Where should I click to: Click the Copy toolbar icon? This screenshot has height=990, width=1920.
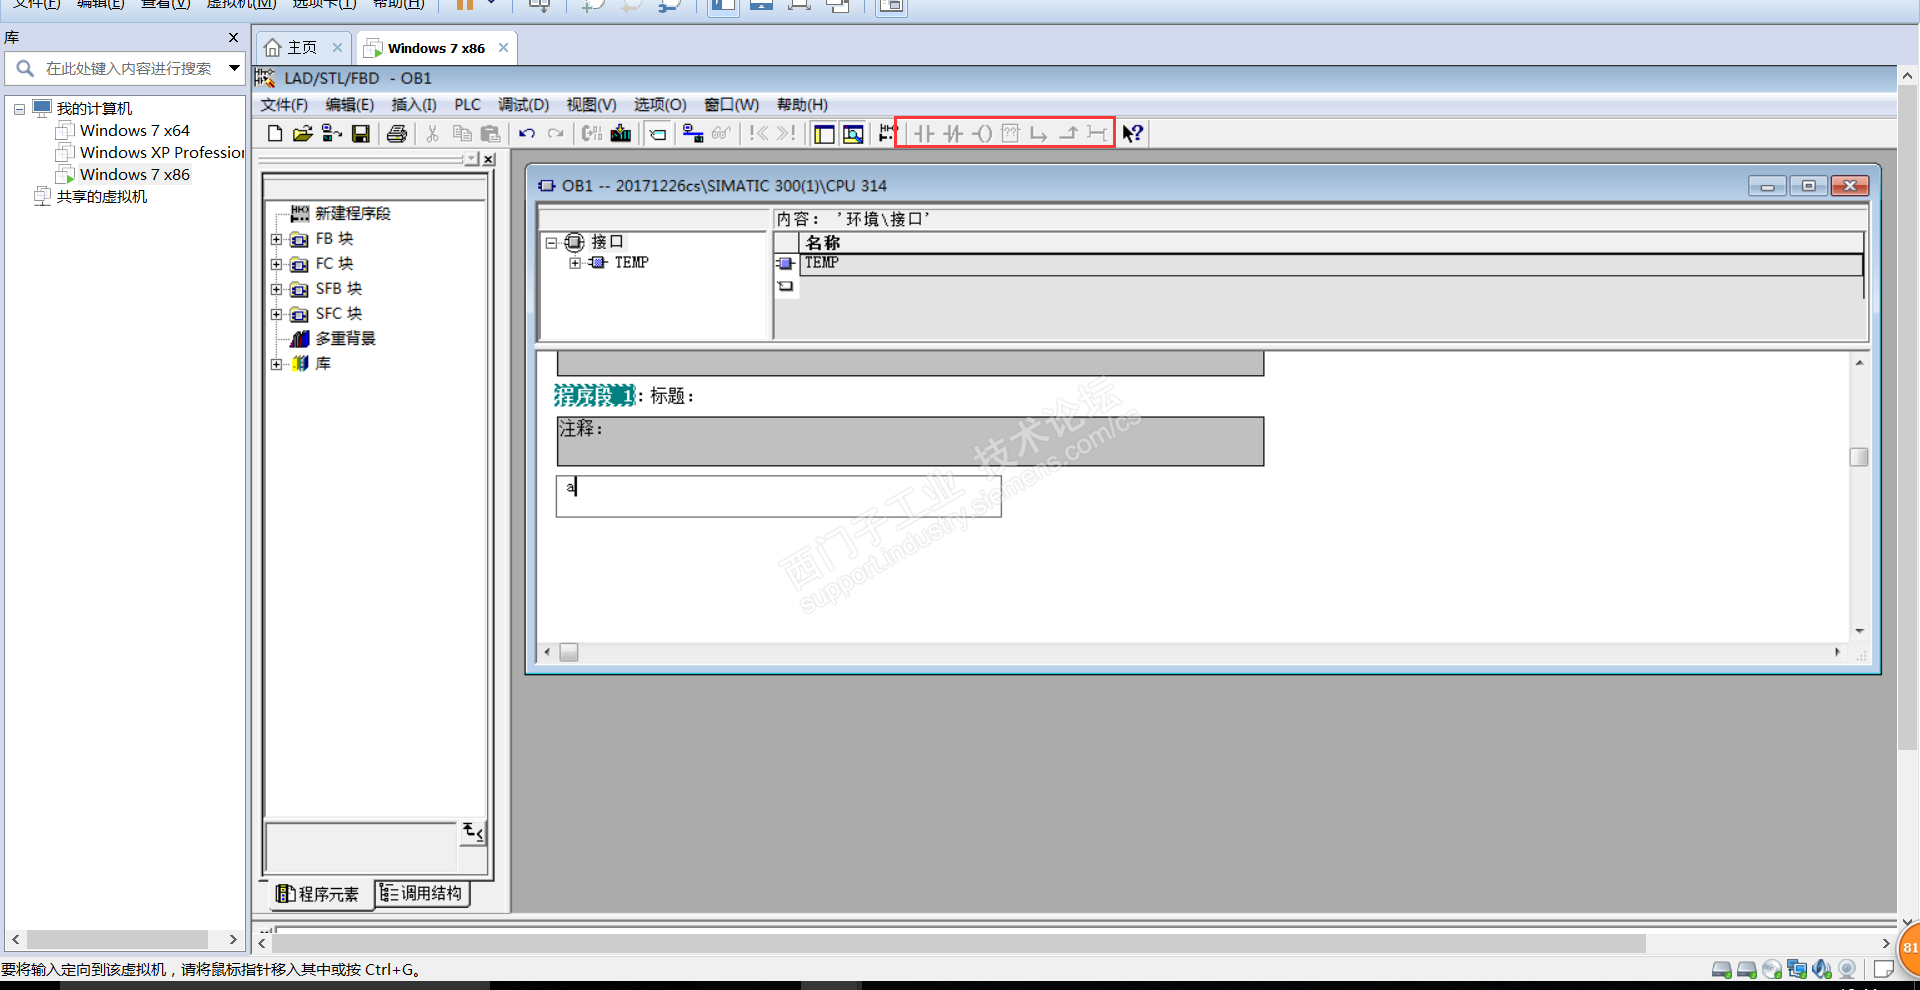pyautogui.click(x=461, y=133)
